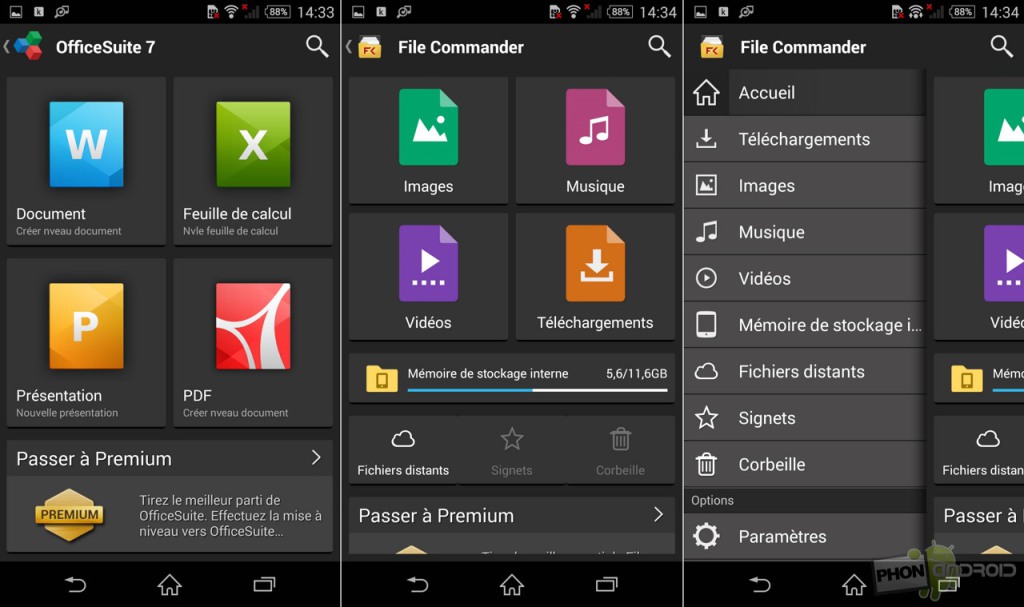Search in the middle File Commander screen
This screenshot has width=1024, height=607.
pyautogui.click(x=659, y=46)
